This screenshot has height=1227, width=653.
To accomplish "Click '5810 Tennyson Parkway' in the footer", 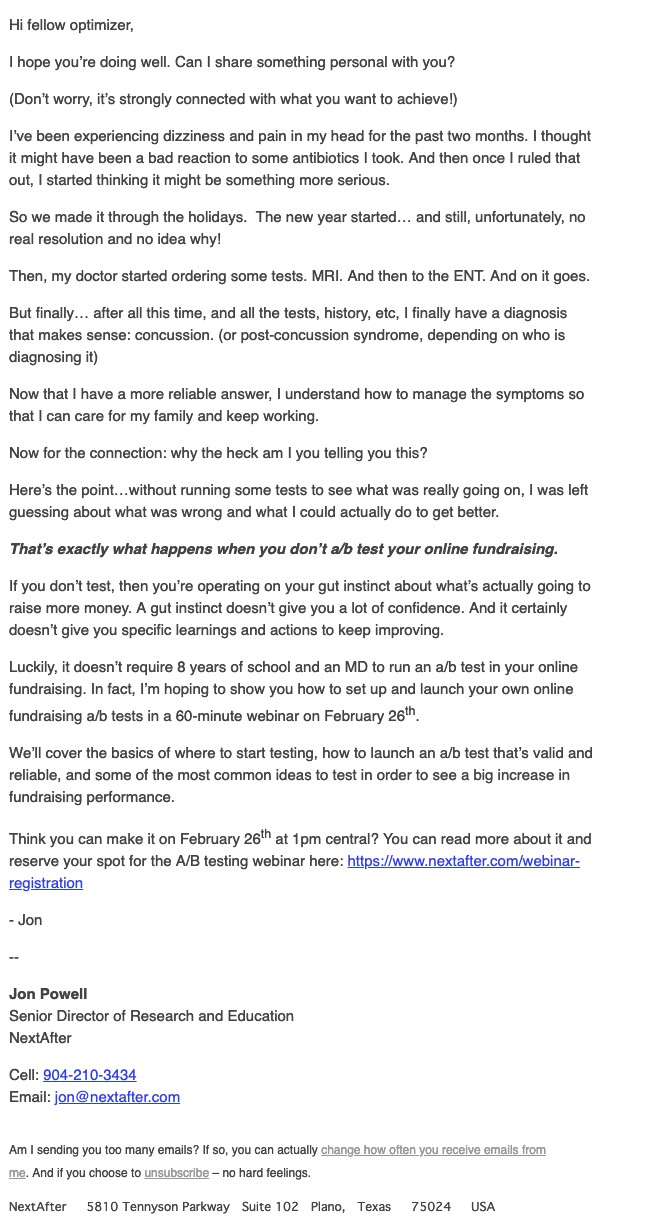I will (x=158, y=1207).
